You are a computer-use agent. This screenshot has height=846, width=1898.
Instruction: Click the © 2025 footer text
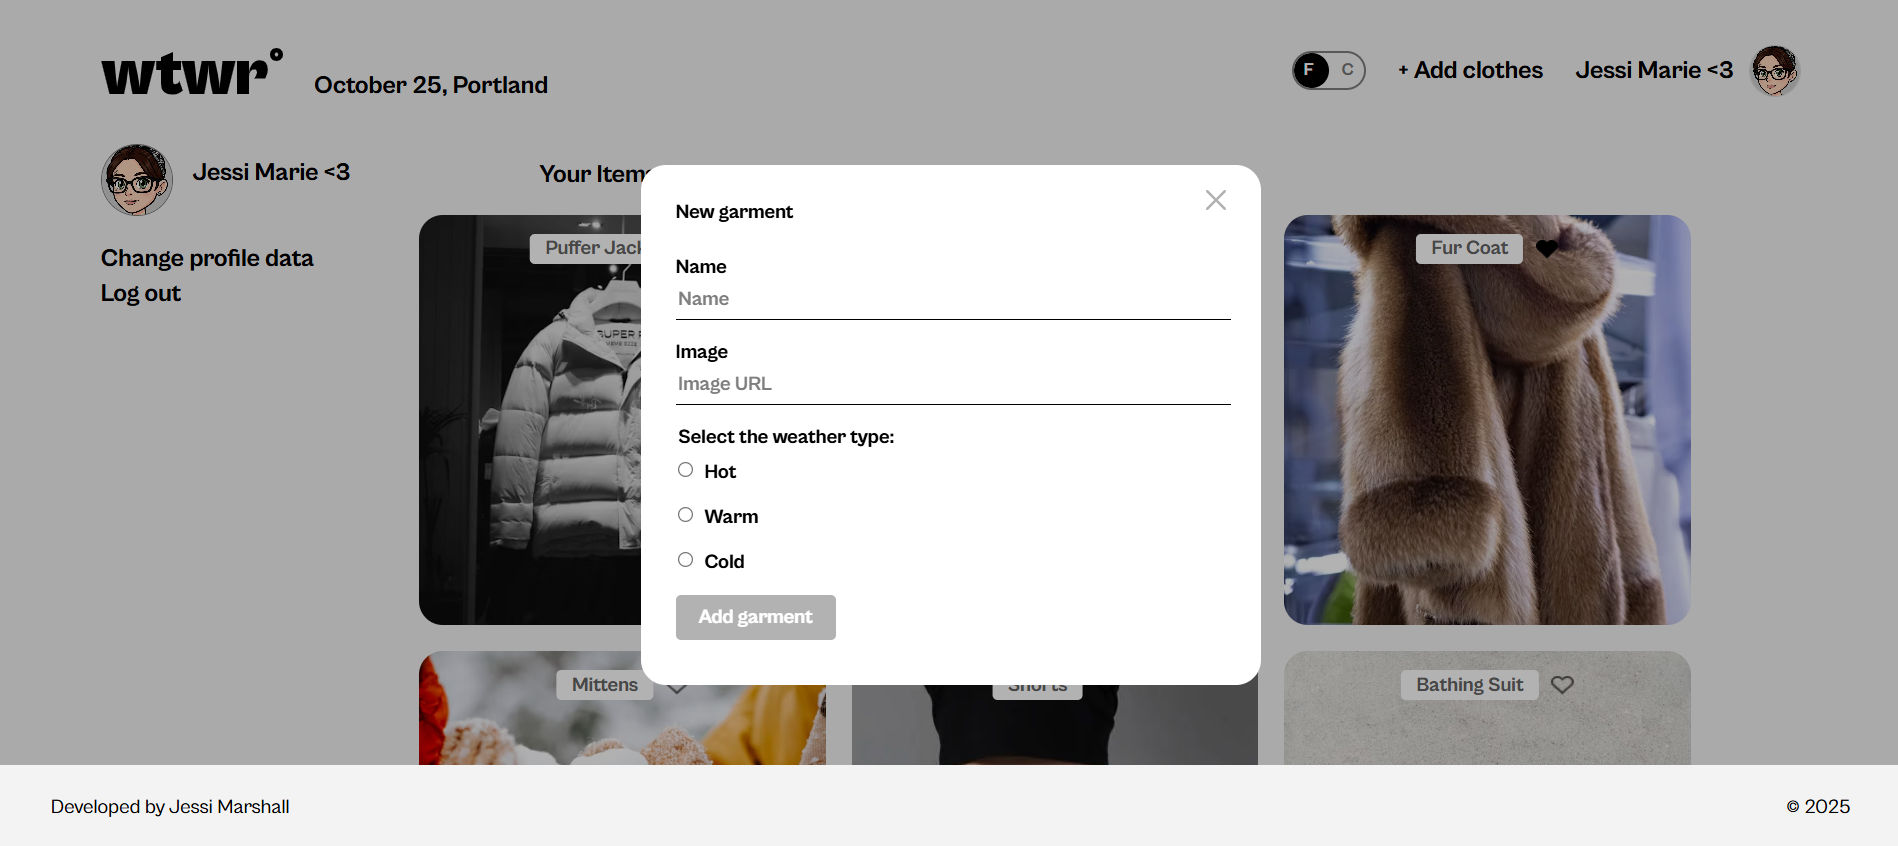[x=1818, y=807]
